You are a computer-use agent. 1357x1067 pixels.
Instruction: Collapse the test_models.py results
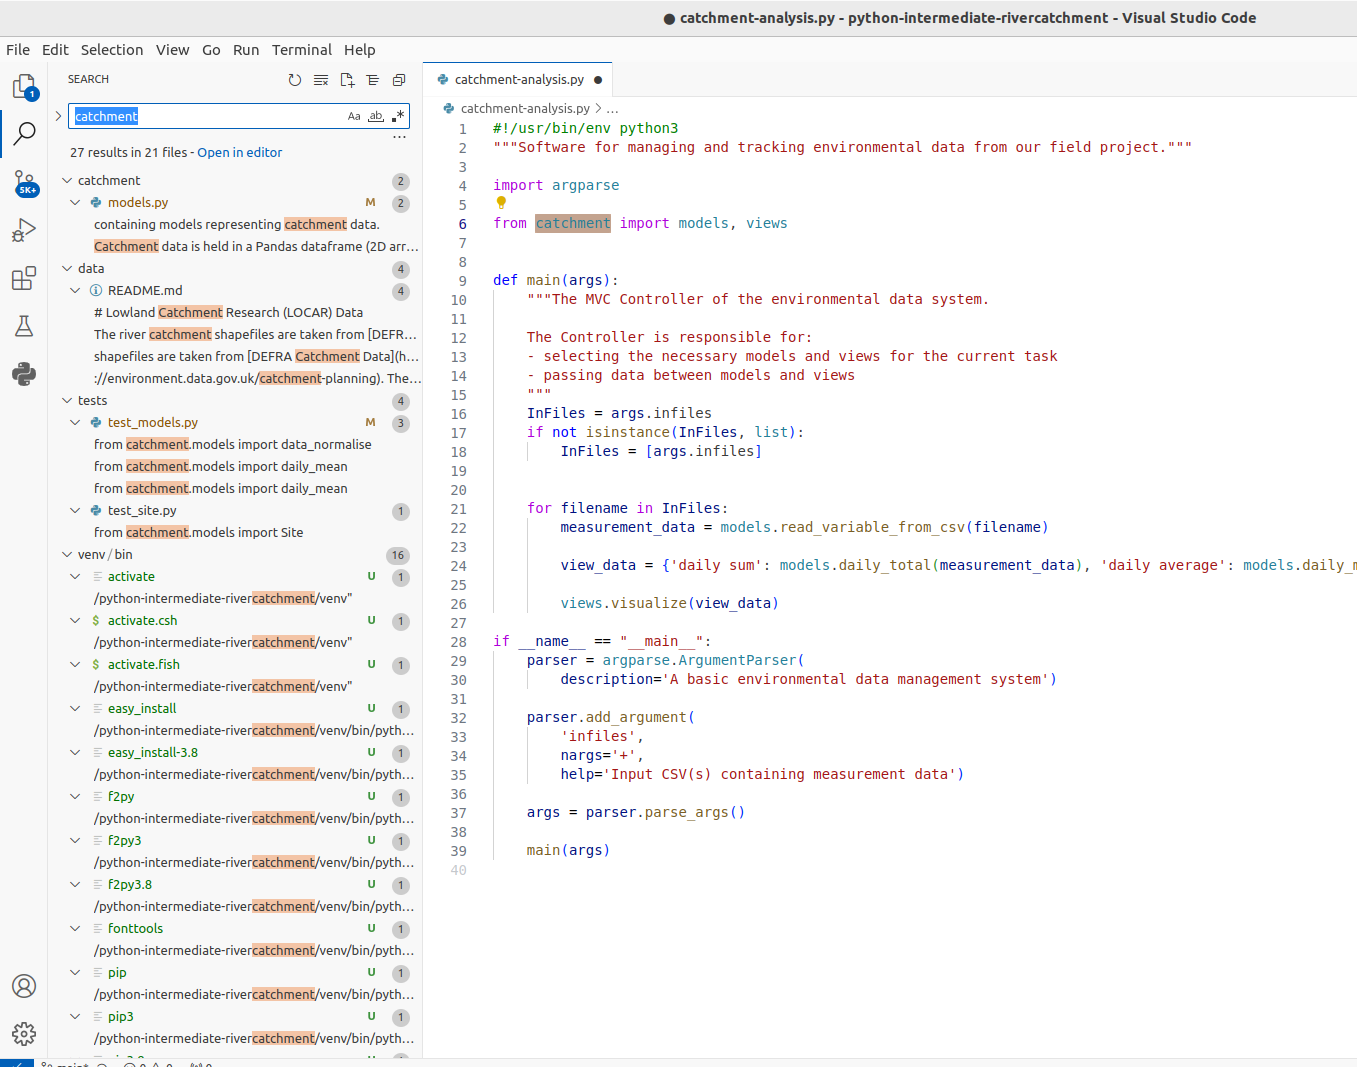pos(75,423)
